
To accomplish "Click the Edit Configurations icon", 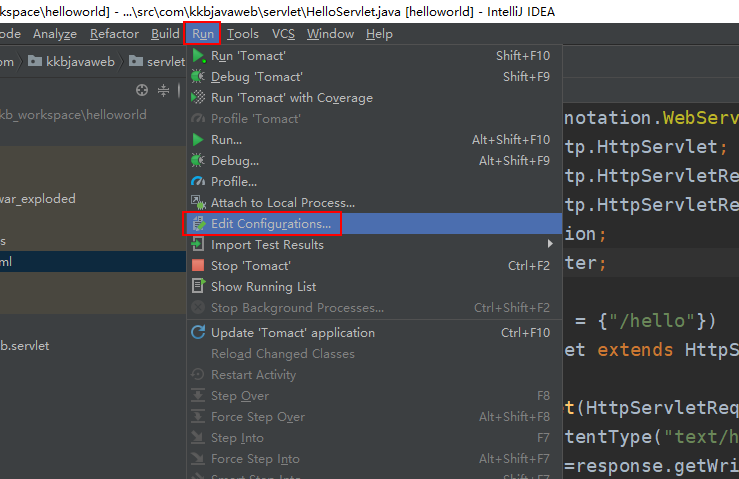I will (199, 223).
